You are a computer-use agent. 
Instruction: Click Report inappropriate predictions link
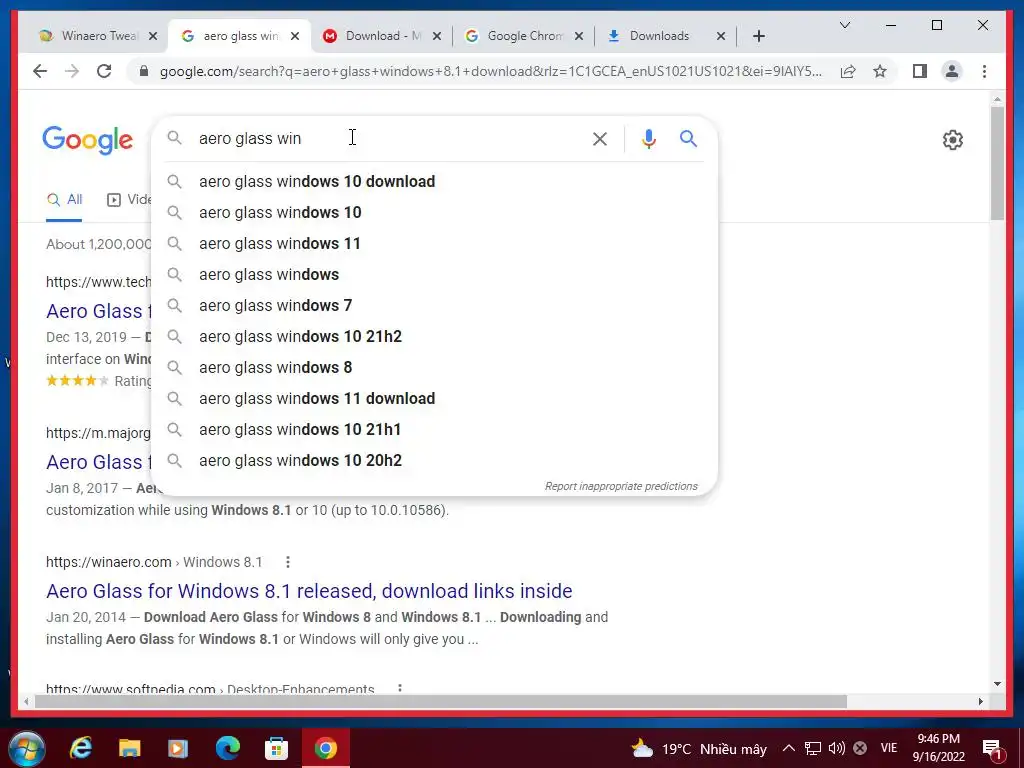[621, 487]
